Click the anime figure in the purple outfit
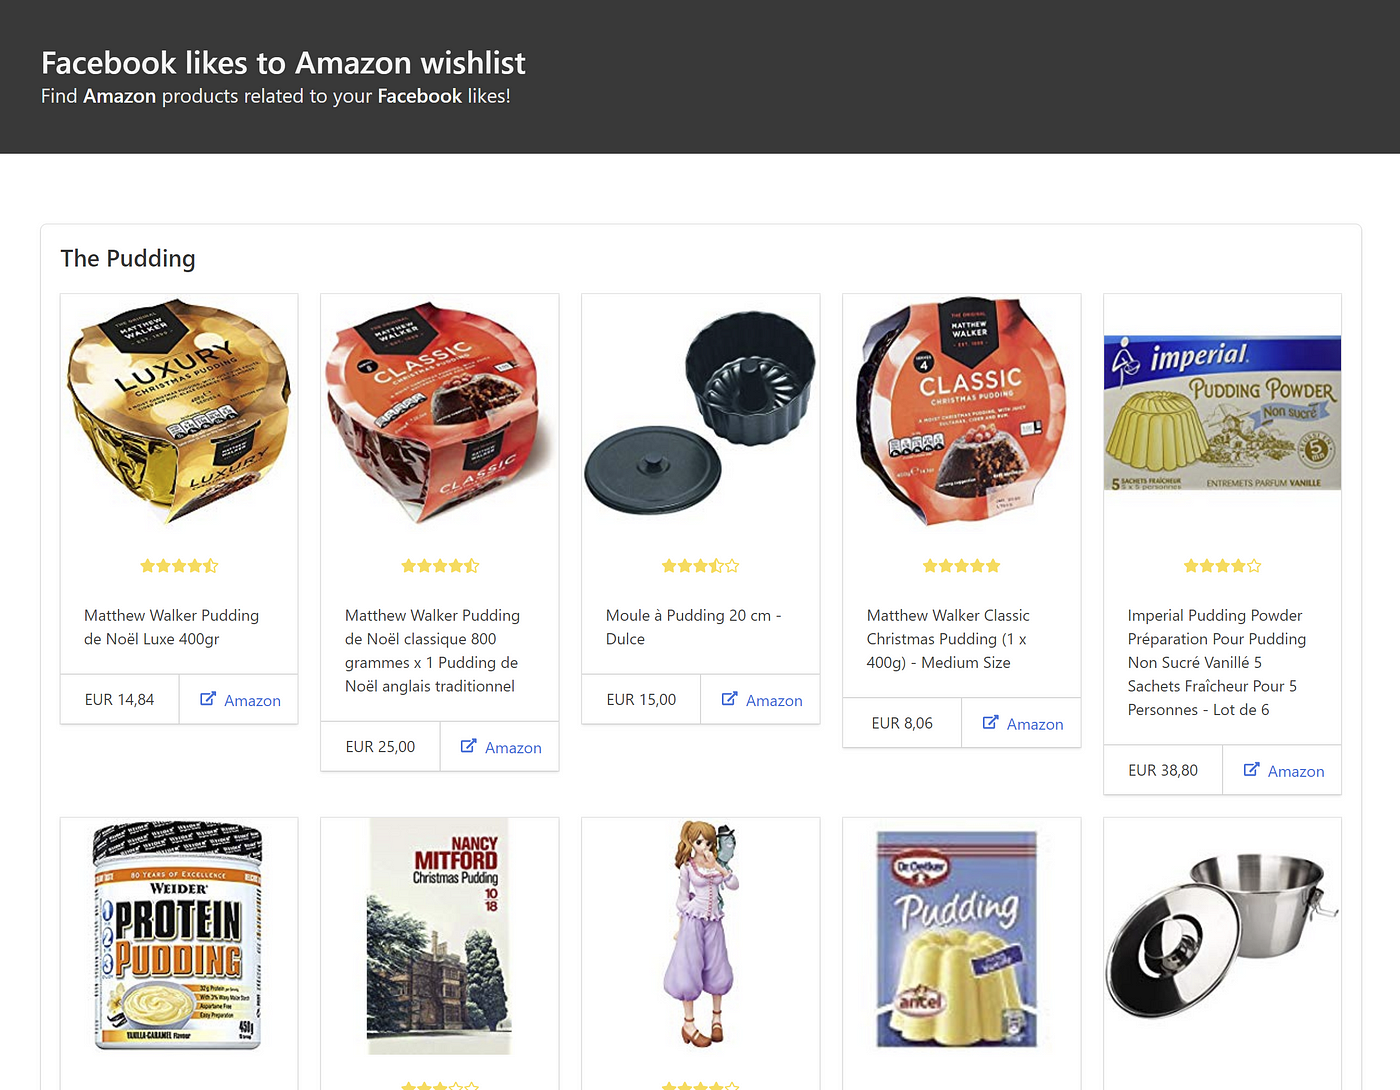 [x=700, y=934]
